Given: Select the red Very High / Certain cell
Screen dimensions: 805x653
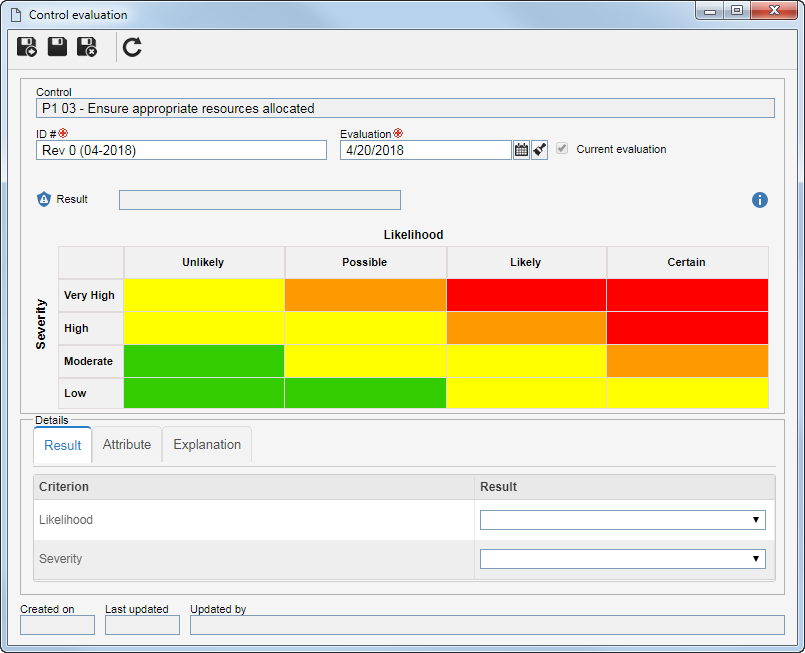Looking at the screenshot, I should coord(687,295).
